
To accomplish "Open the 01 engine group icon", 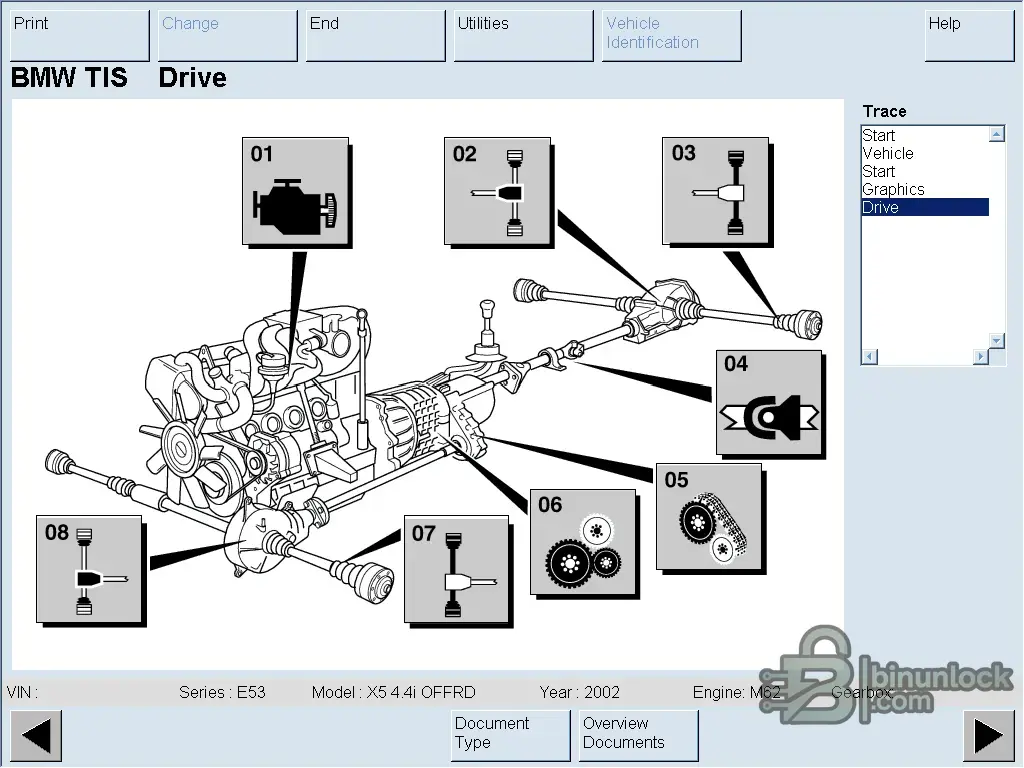I will tap(296, 191).
